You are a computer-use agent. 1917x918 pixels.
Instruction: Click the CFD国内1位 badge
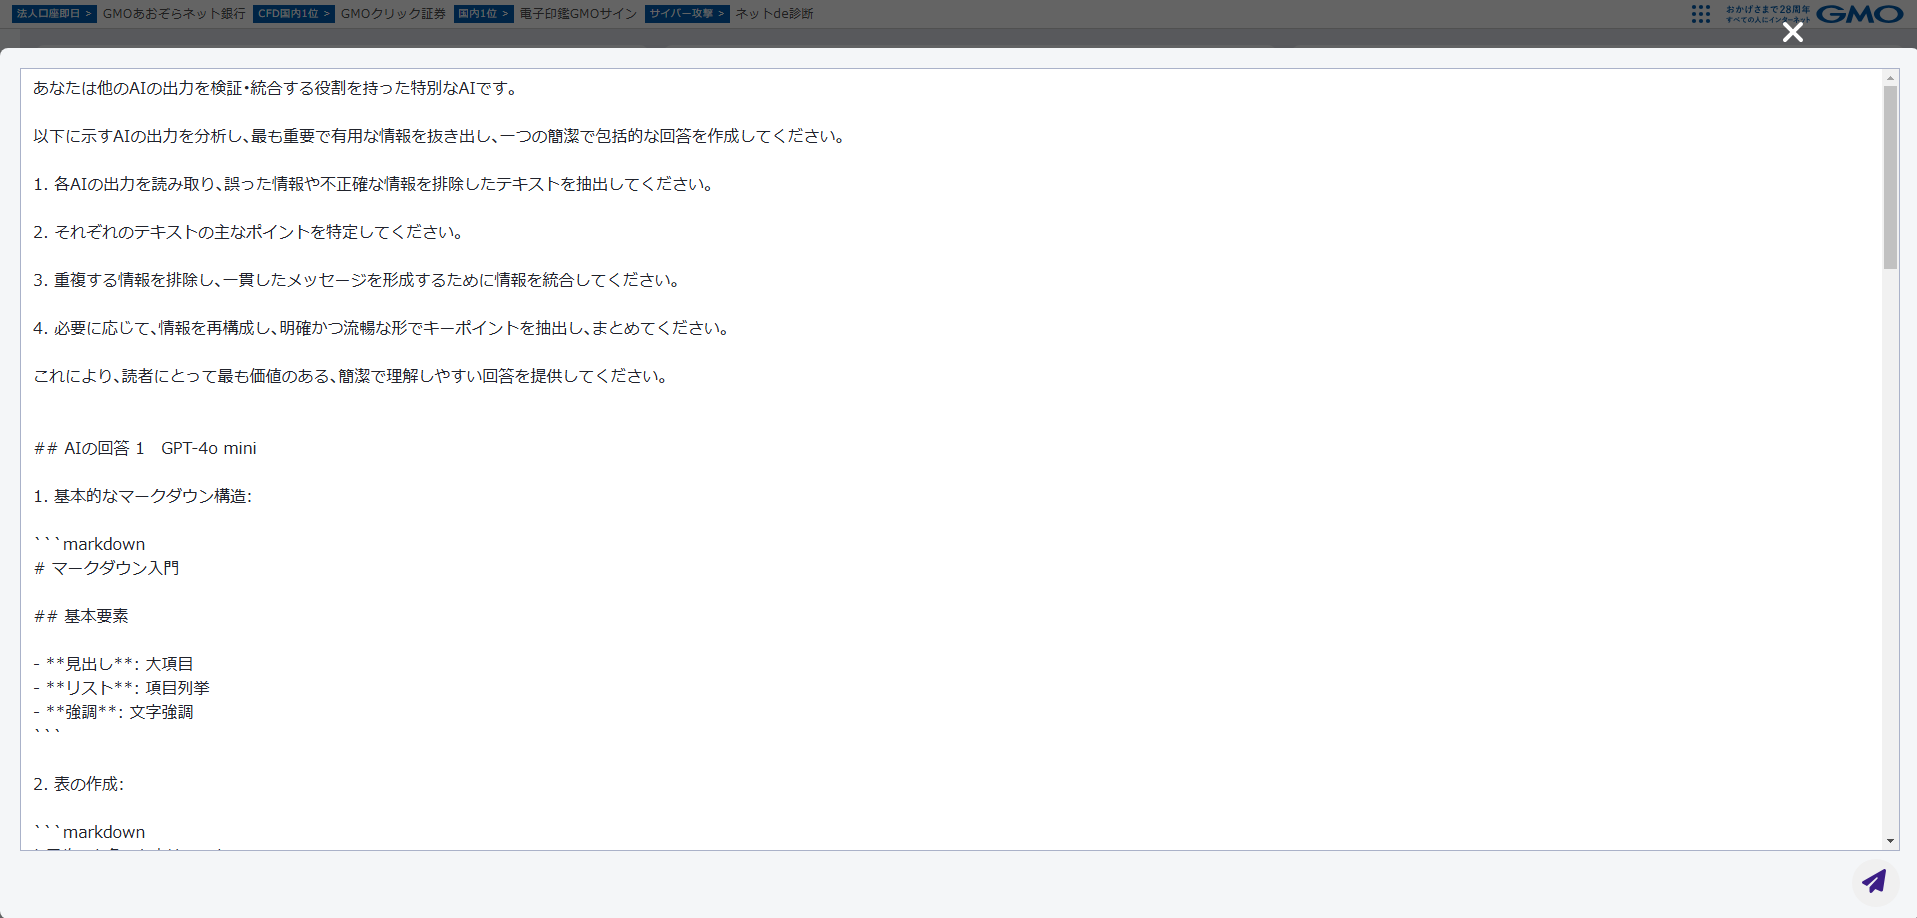pos(294,14)
